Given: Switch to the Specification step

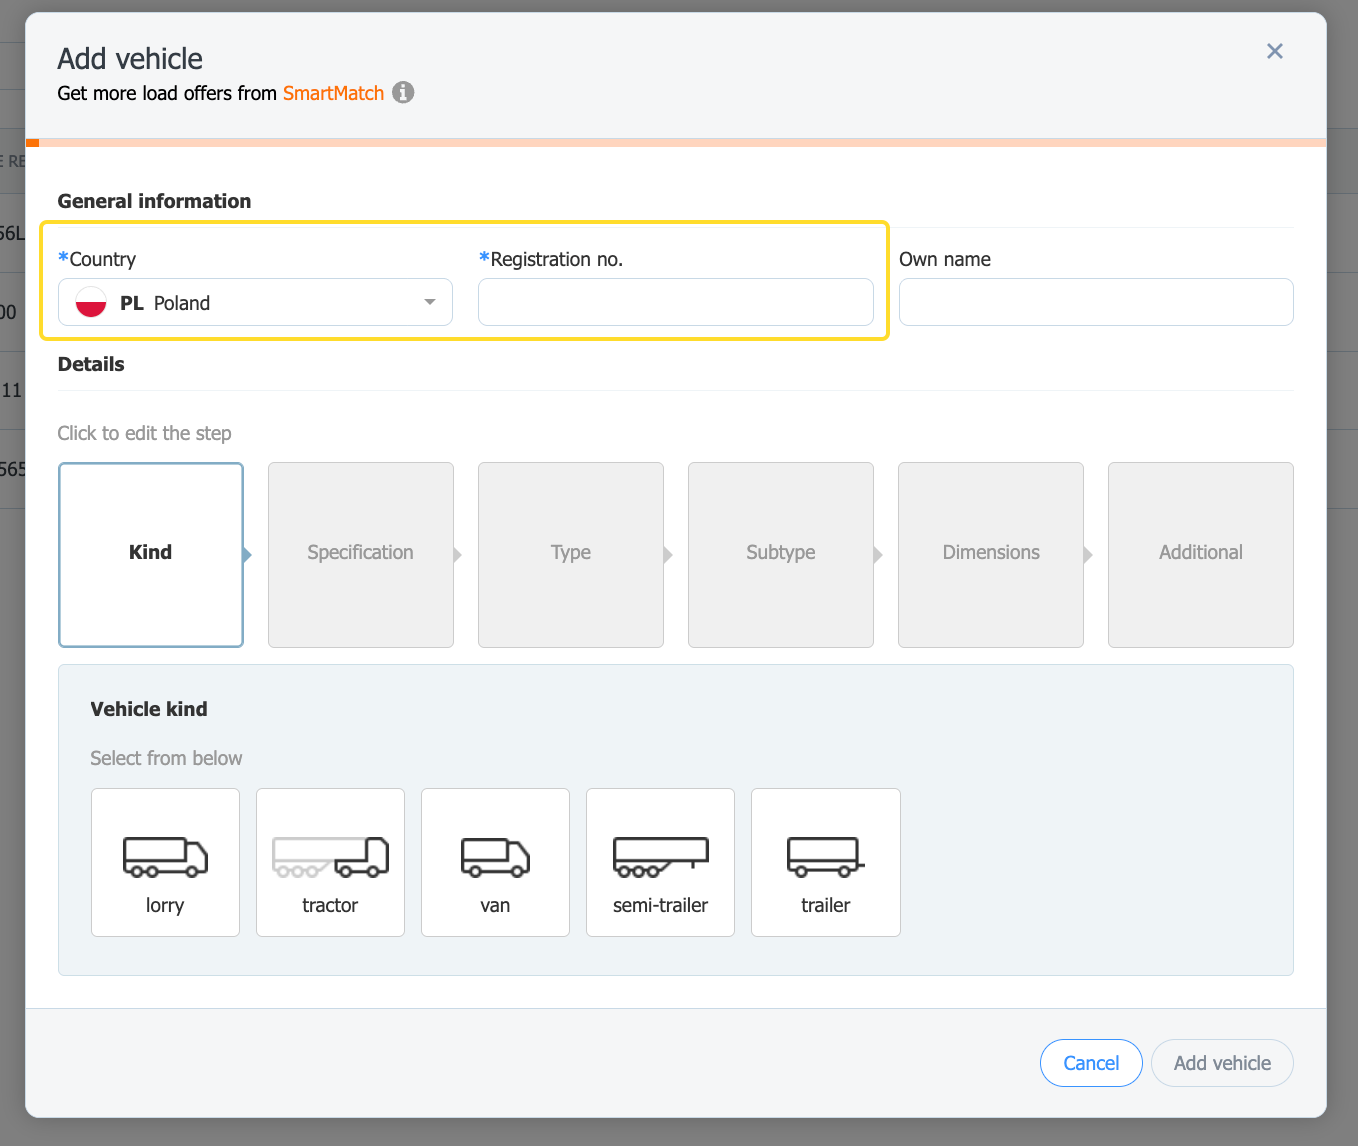Looking at the screenshot, I should click(x=360, y=554).
